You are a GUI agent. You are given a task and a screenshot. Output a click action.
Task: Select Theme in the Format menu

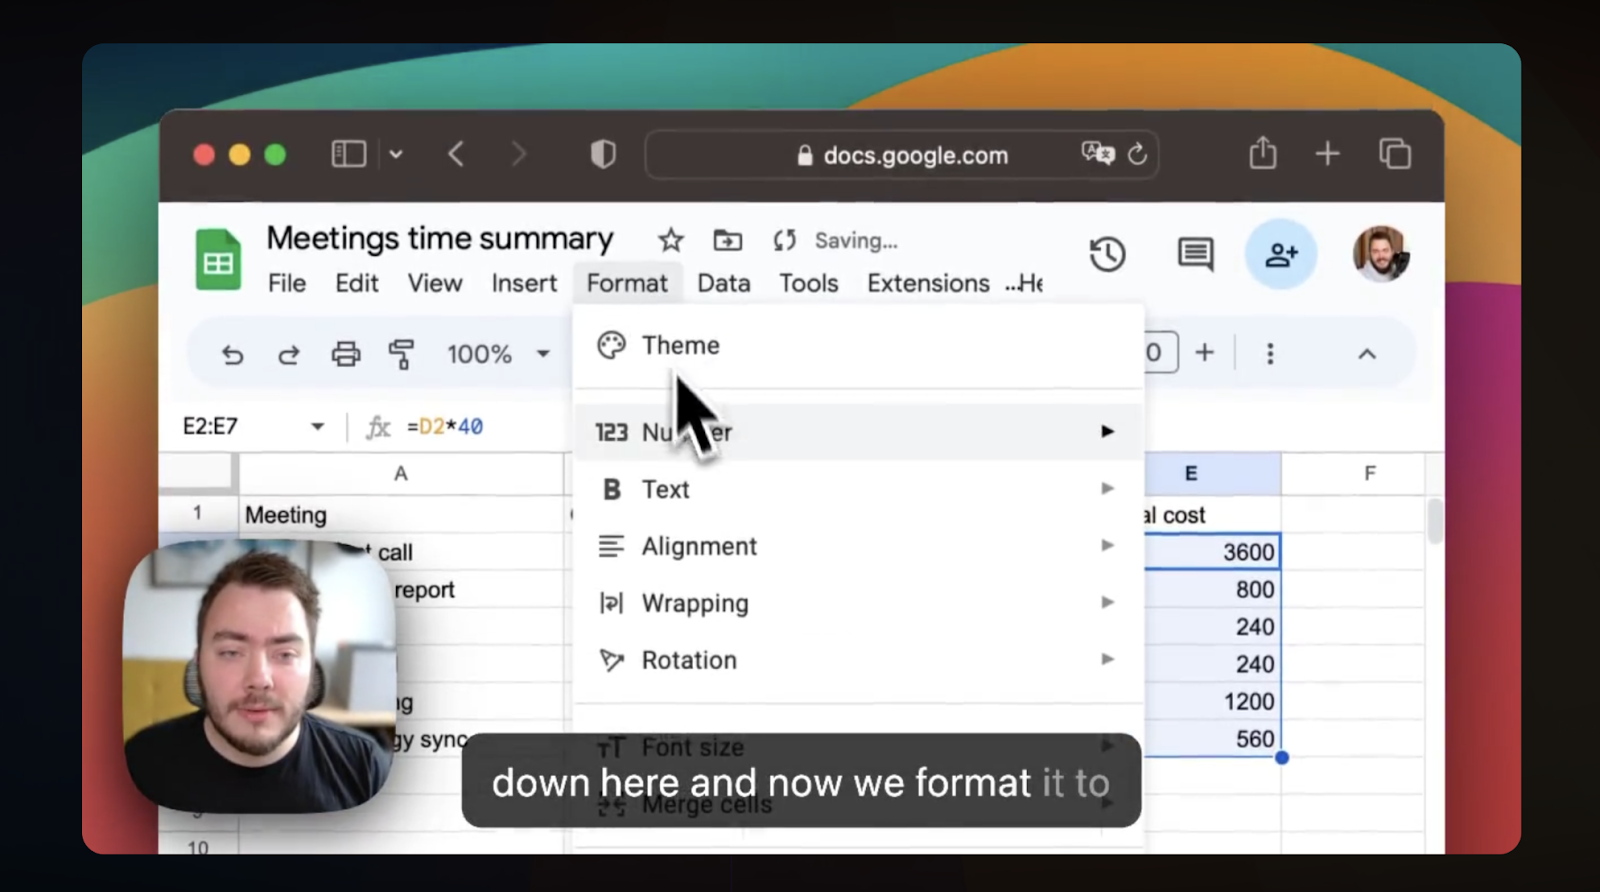pos(858,345)
